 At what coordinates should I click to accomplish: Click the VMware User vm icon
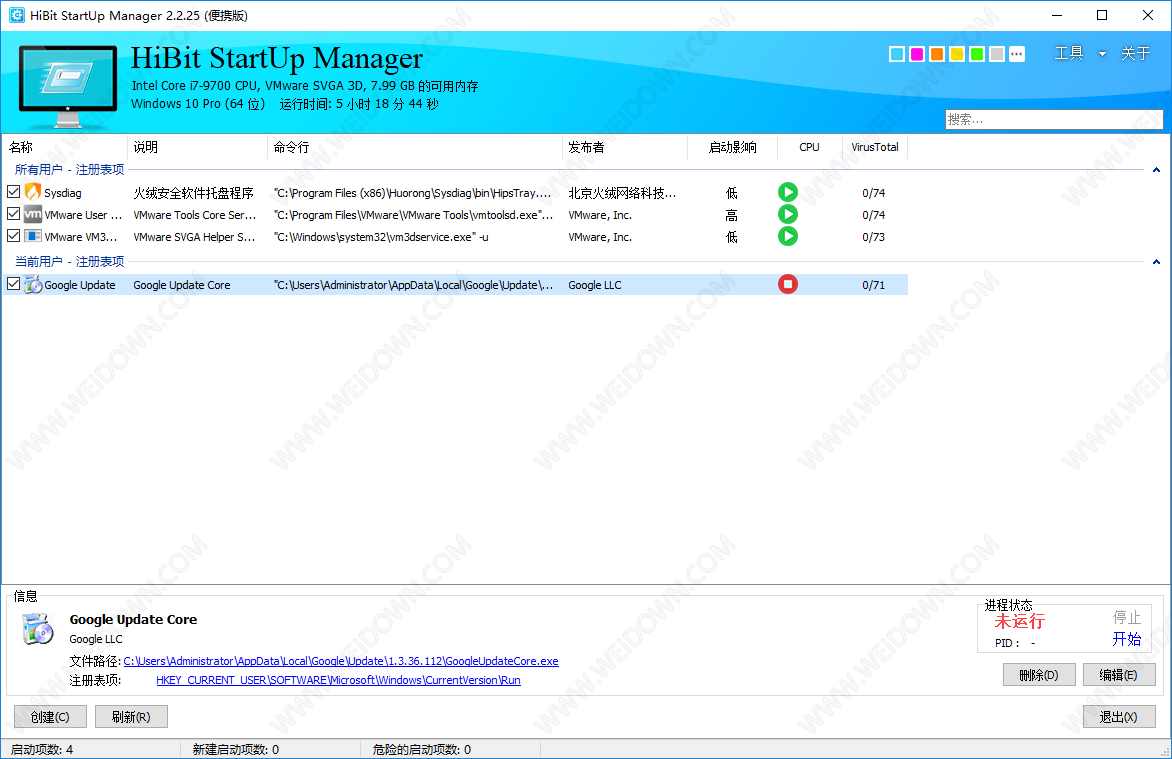coord(33,215)
